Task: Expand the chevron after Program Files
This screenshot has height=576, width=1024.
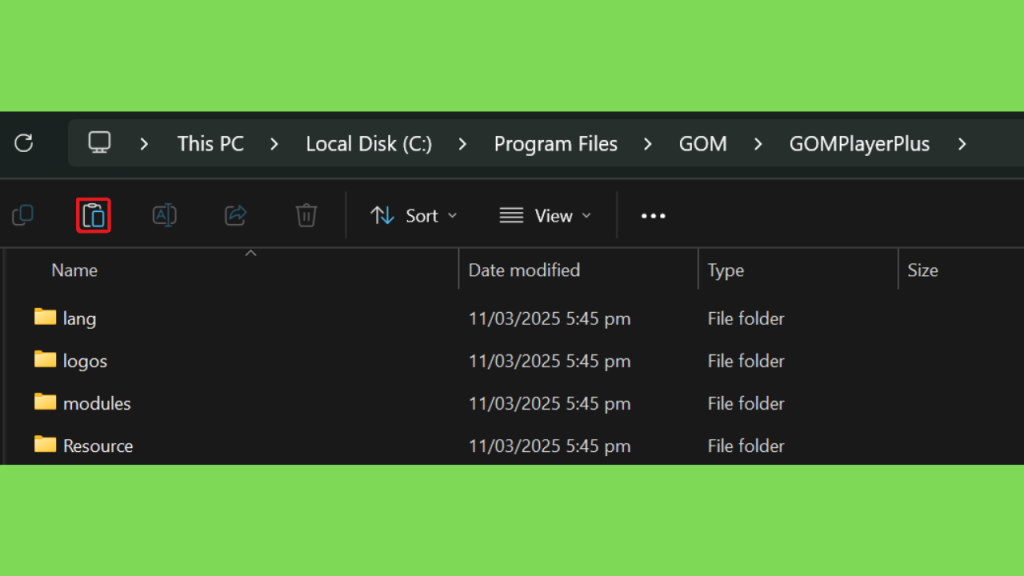Action: 648,144
